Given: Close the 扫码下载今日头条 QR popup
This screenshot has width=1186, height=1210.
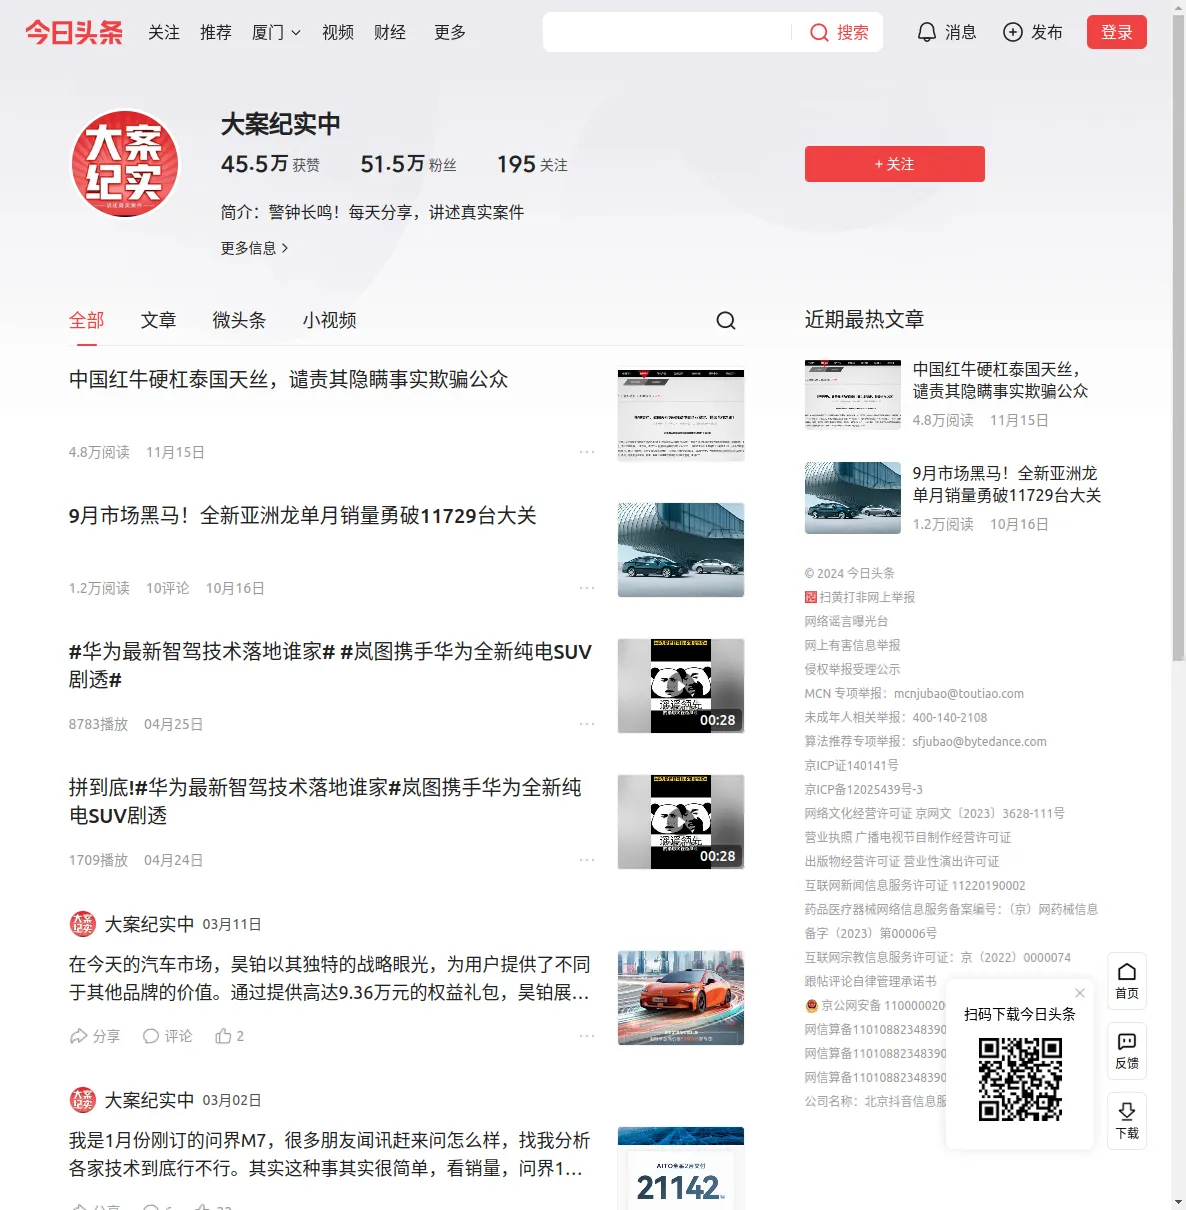Looking at the screenshot, I should (1080, 993).
